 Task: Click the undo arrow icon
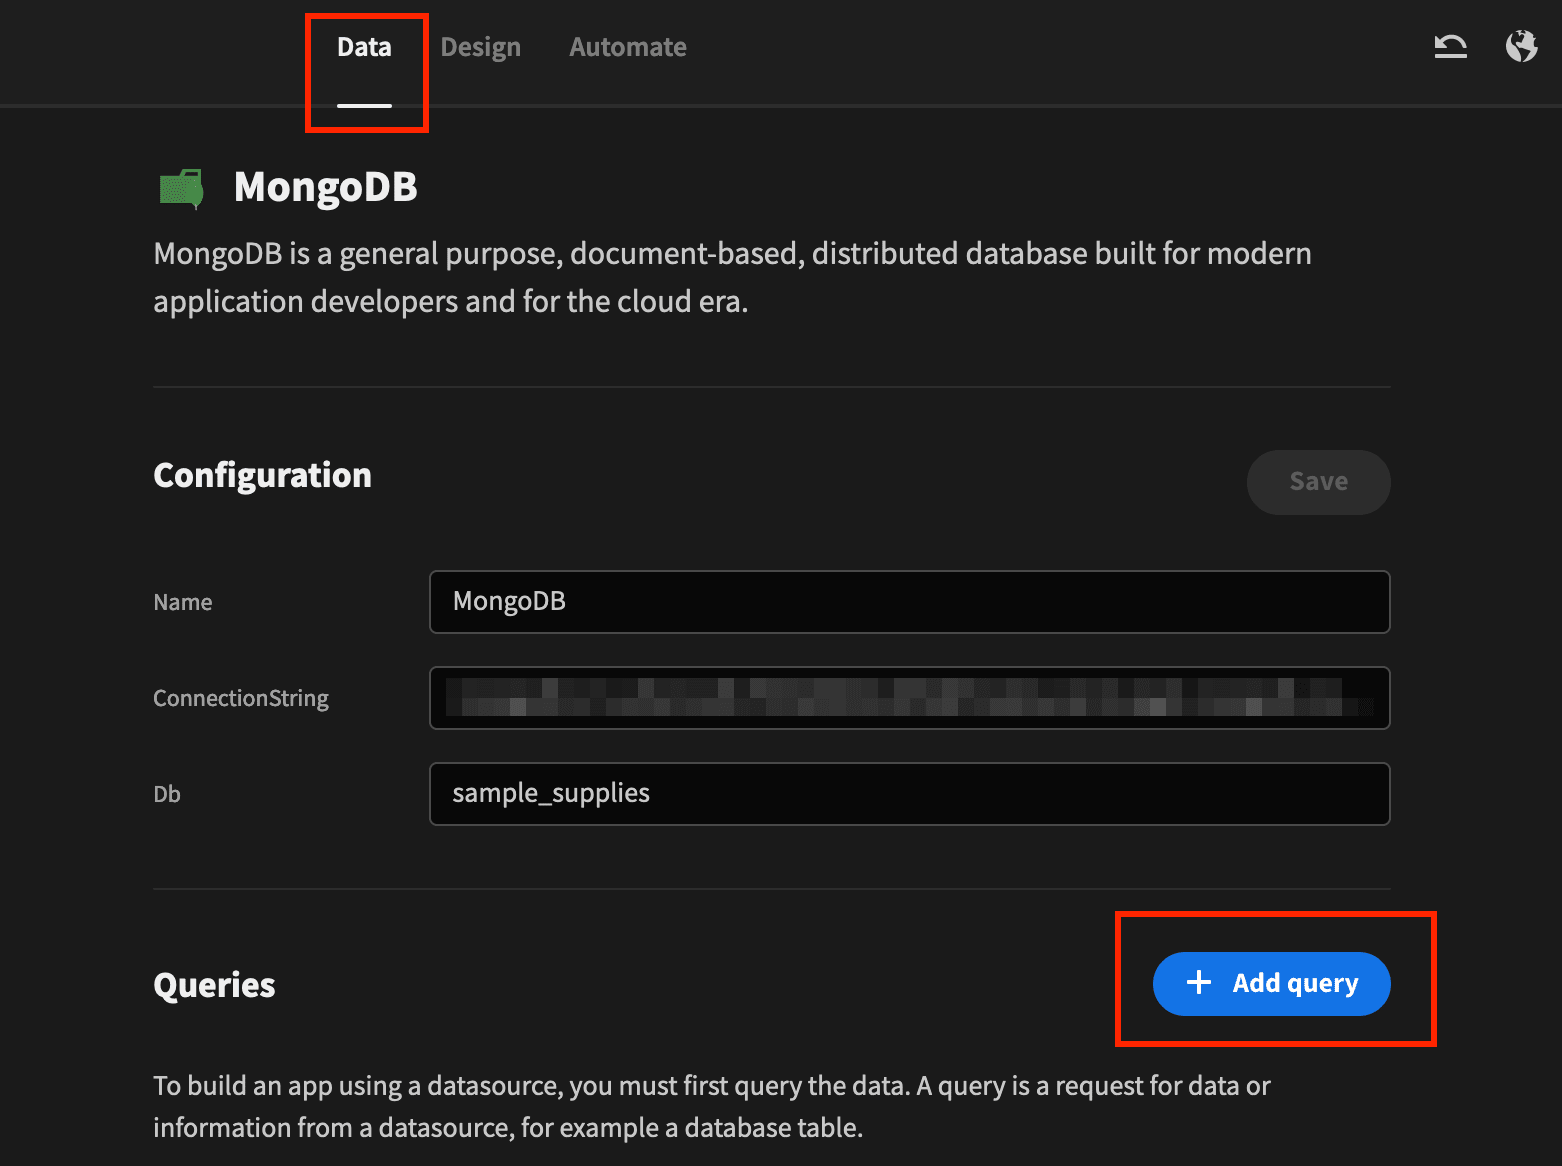(1450, 46)
